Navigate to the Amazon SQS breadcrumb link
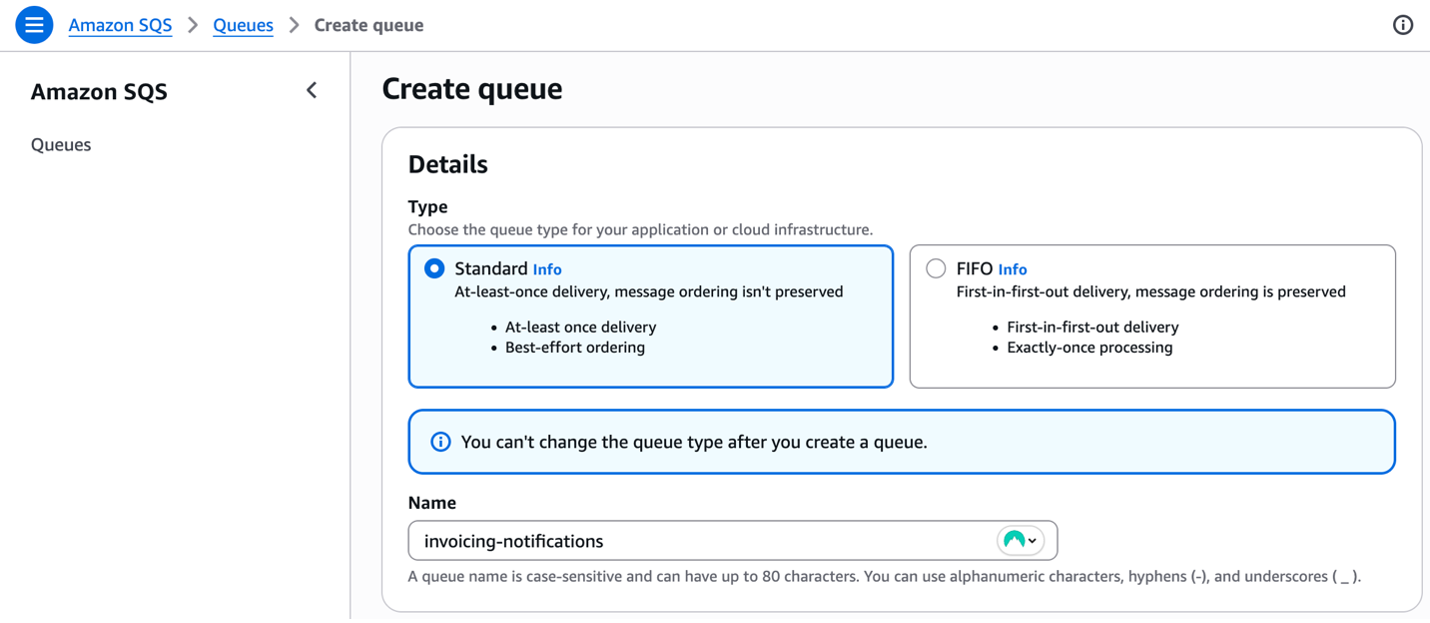 coord(120,25)
